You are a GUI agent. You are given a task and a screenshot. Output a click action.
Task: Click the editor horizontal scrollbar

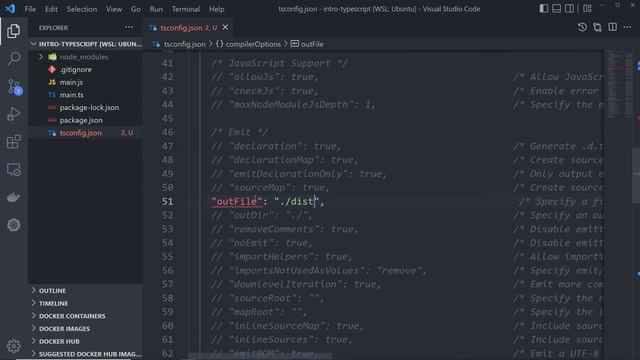[260, 356]
